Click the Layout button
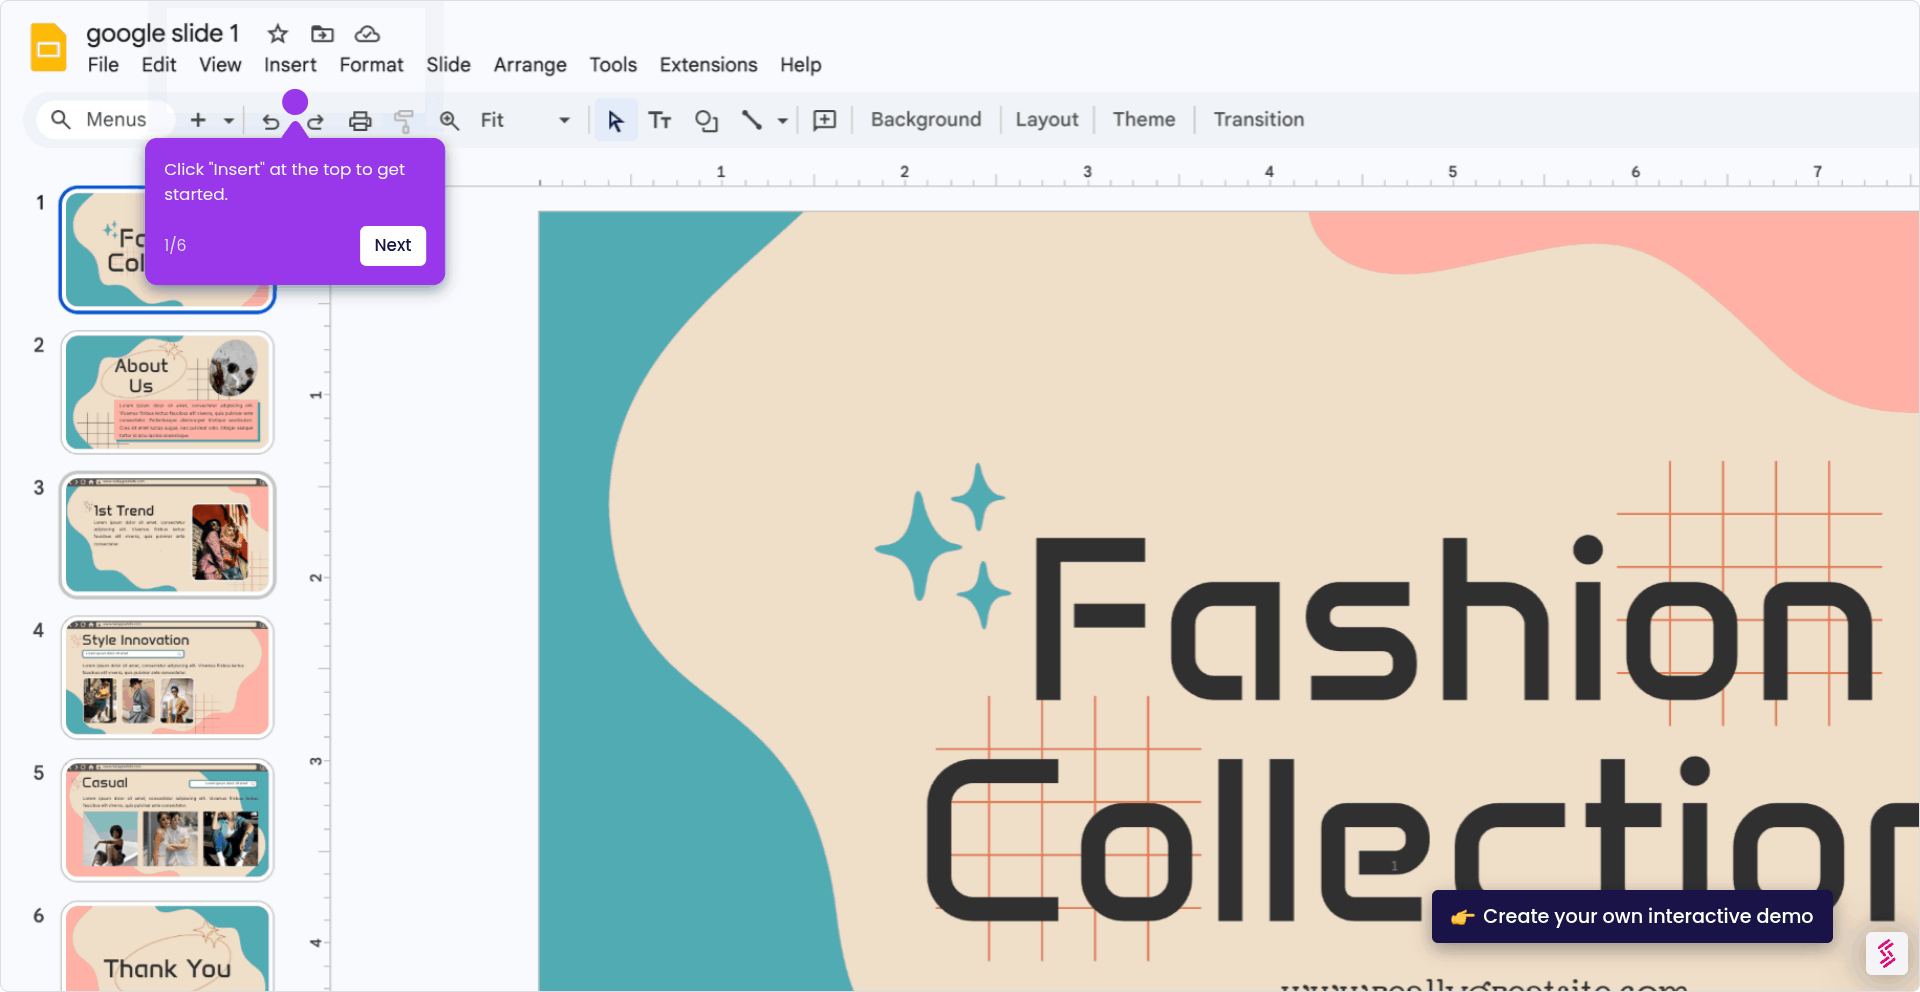Viewport: 1920px width, 992px height. pos(1047,120)
